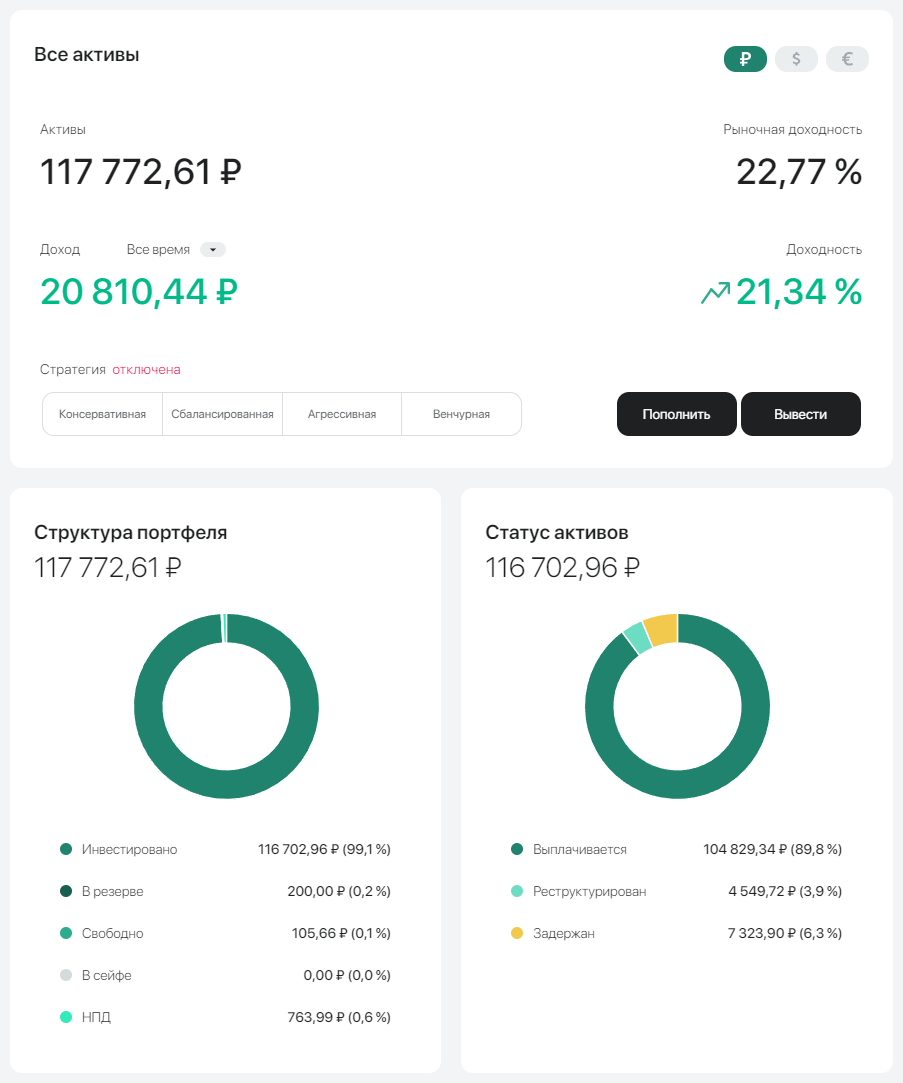Viewport: 903px width, 1083px height.
Task: Click the 'Все время' period selector
Action: pyautogui.click(x=158, y=250)
